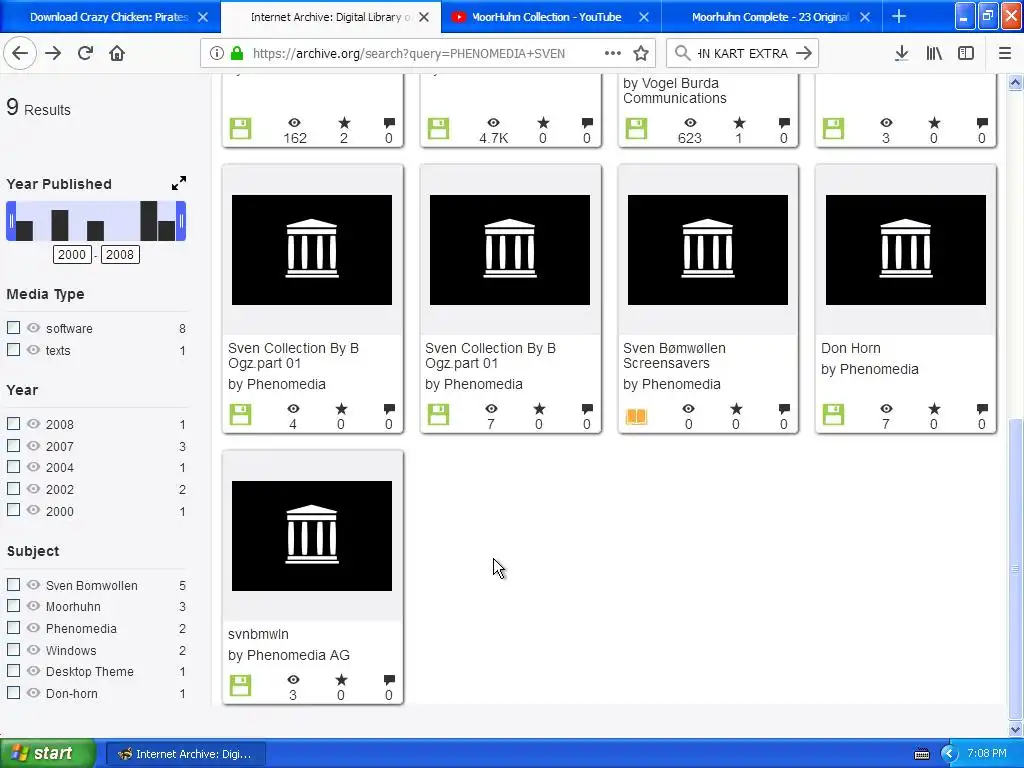Click the floppy icon on the 4.7K-views card
This screenshot has width=1024, height=768.
click(438, 128)
